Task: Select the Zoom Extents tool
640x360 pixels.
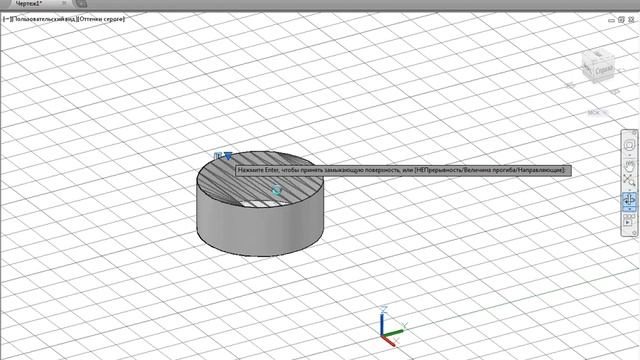Action: (x=629, y=180)
